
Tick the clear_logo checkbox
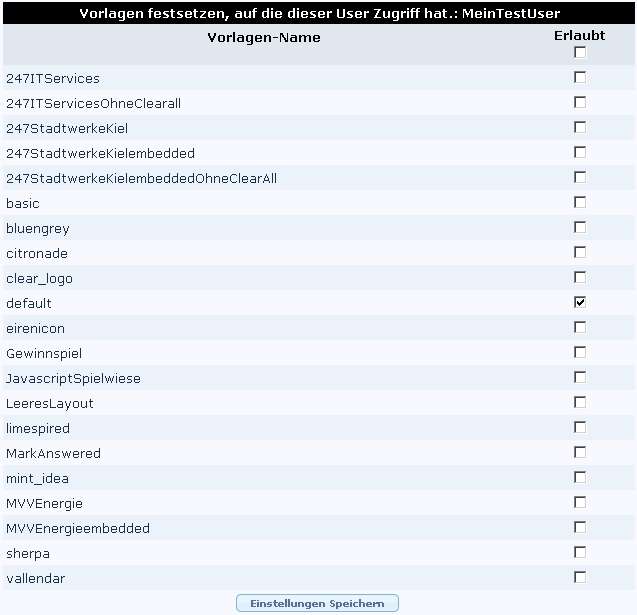(x=580, y=277)
